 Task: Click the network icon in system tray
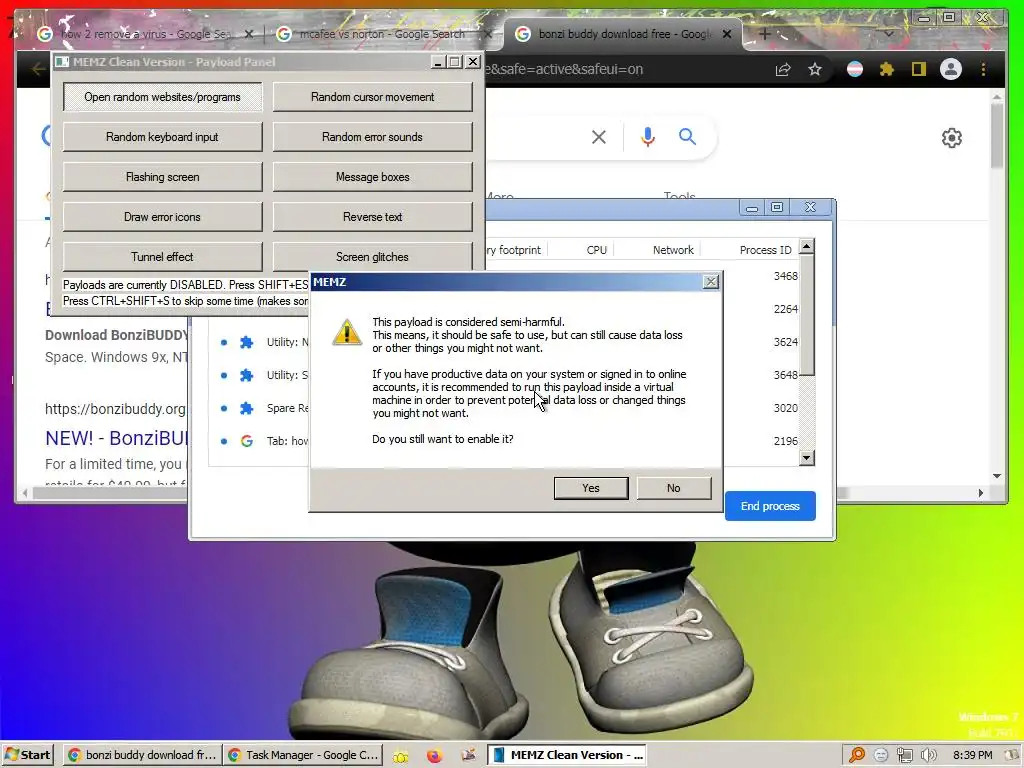tap(904, 755)
